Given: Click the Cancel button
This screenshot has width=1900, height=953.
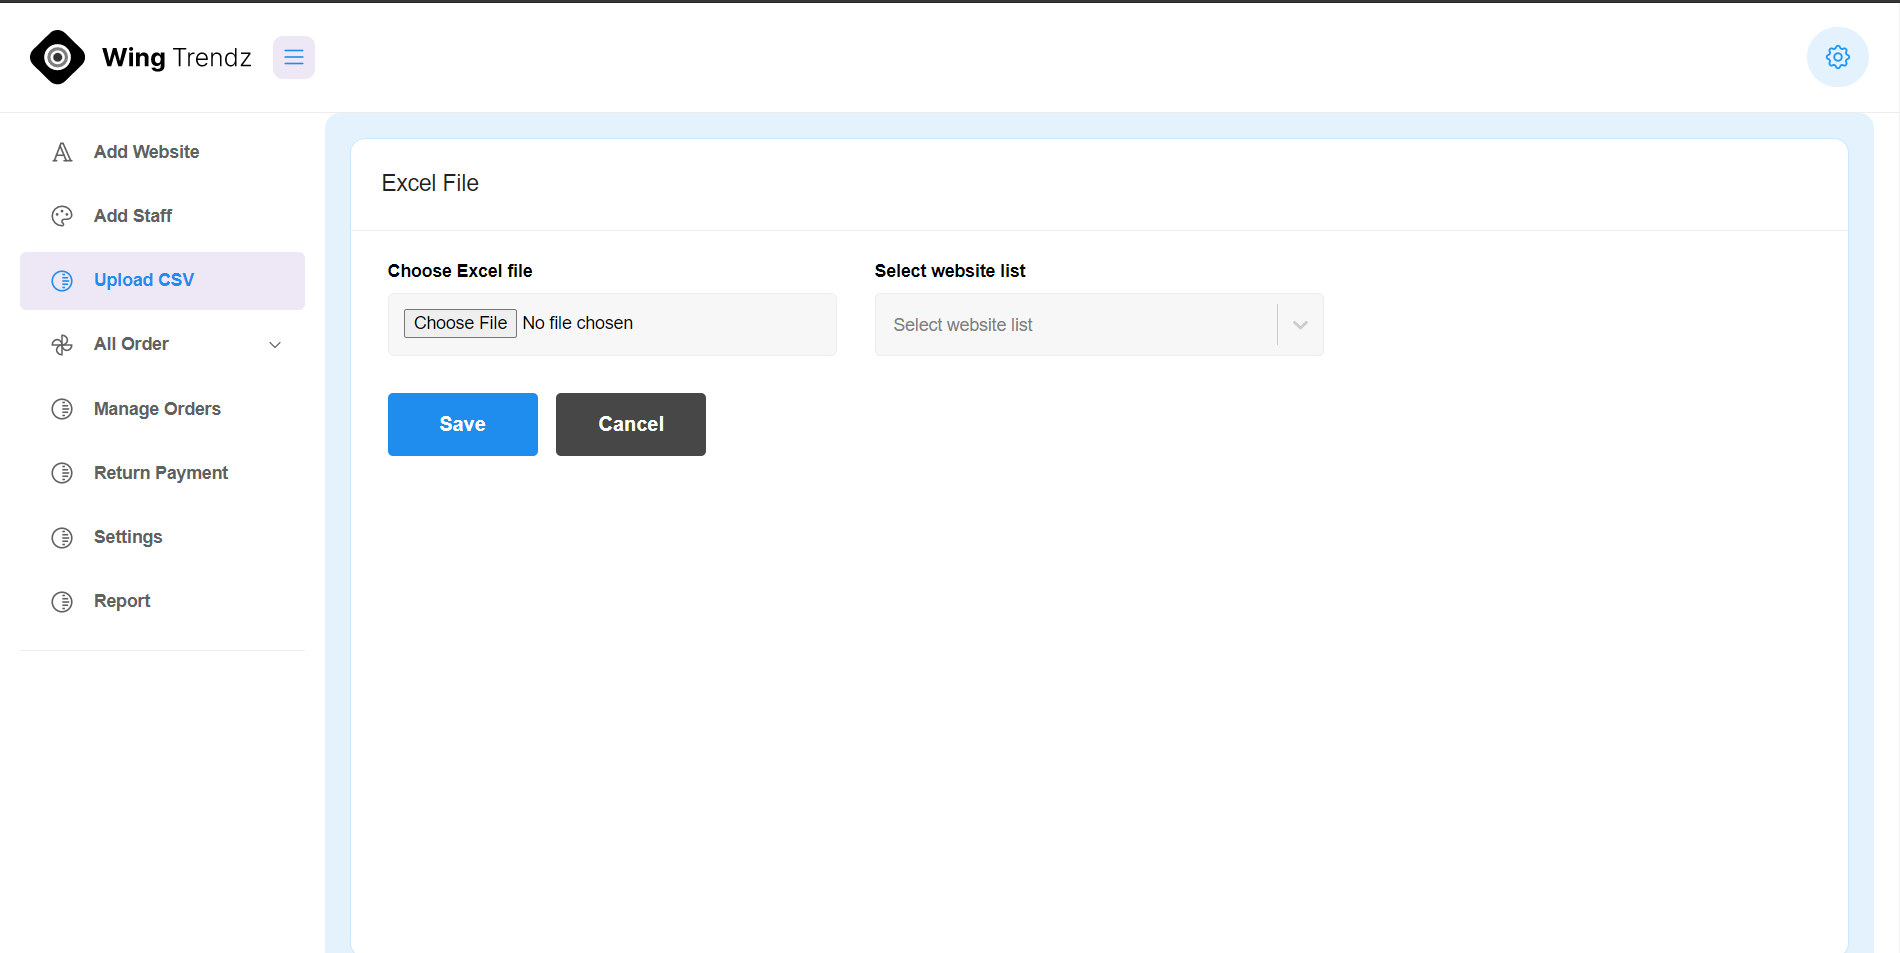Looking at the screenshot, I should point(631,424).
